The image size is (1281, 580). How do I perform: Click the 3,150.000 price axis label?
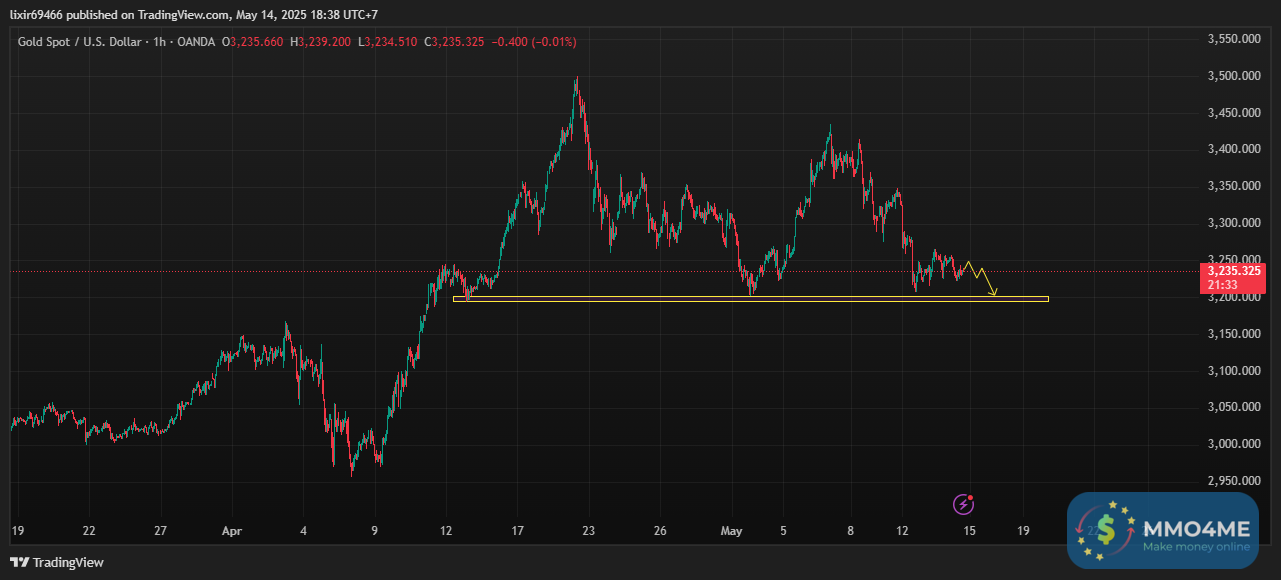(x=1232, y=334)
